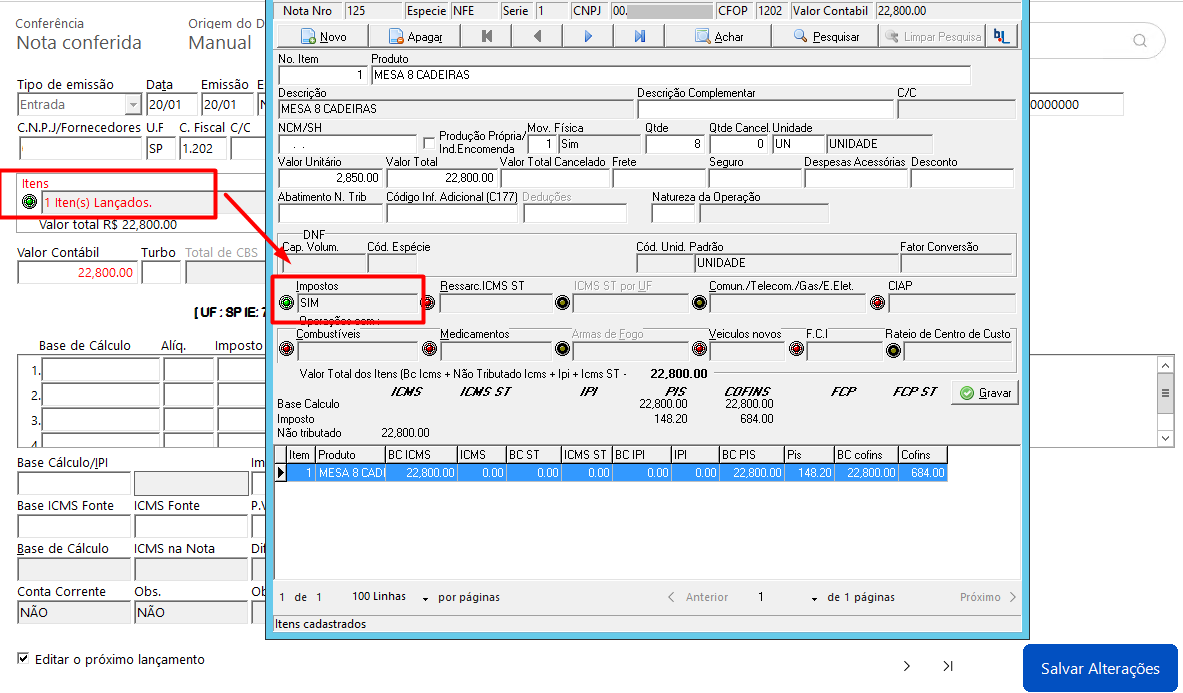Open the Itens lançados green indicator

coord(29,201)
